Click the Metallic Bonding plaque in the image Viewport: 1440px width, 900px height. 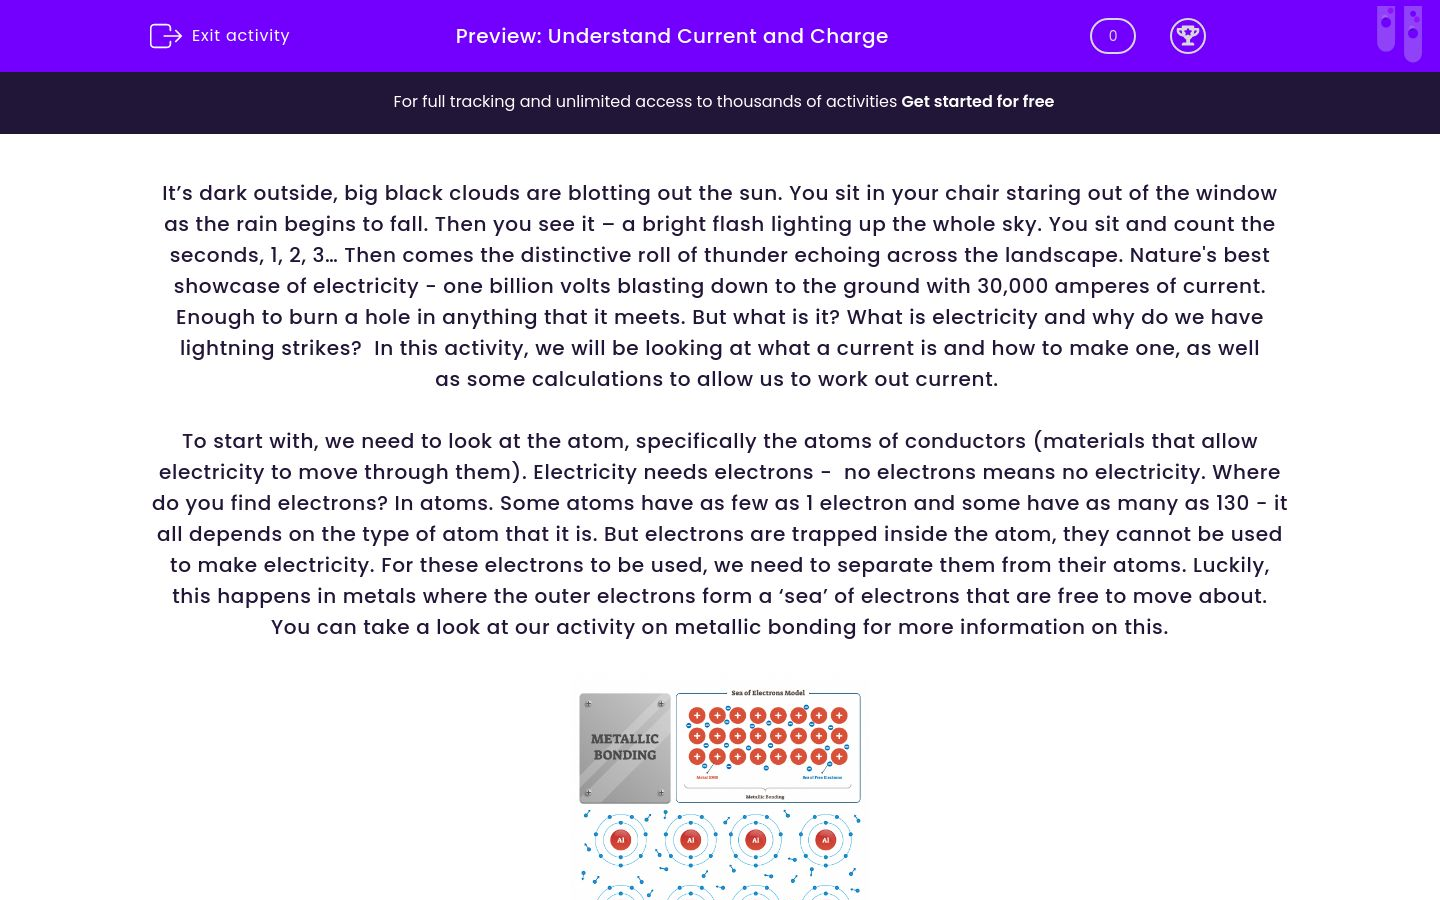point(624,747)
